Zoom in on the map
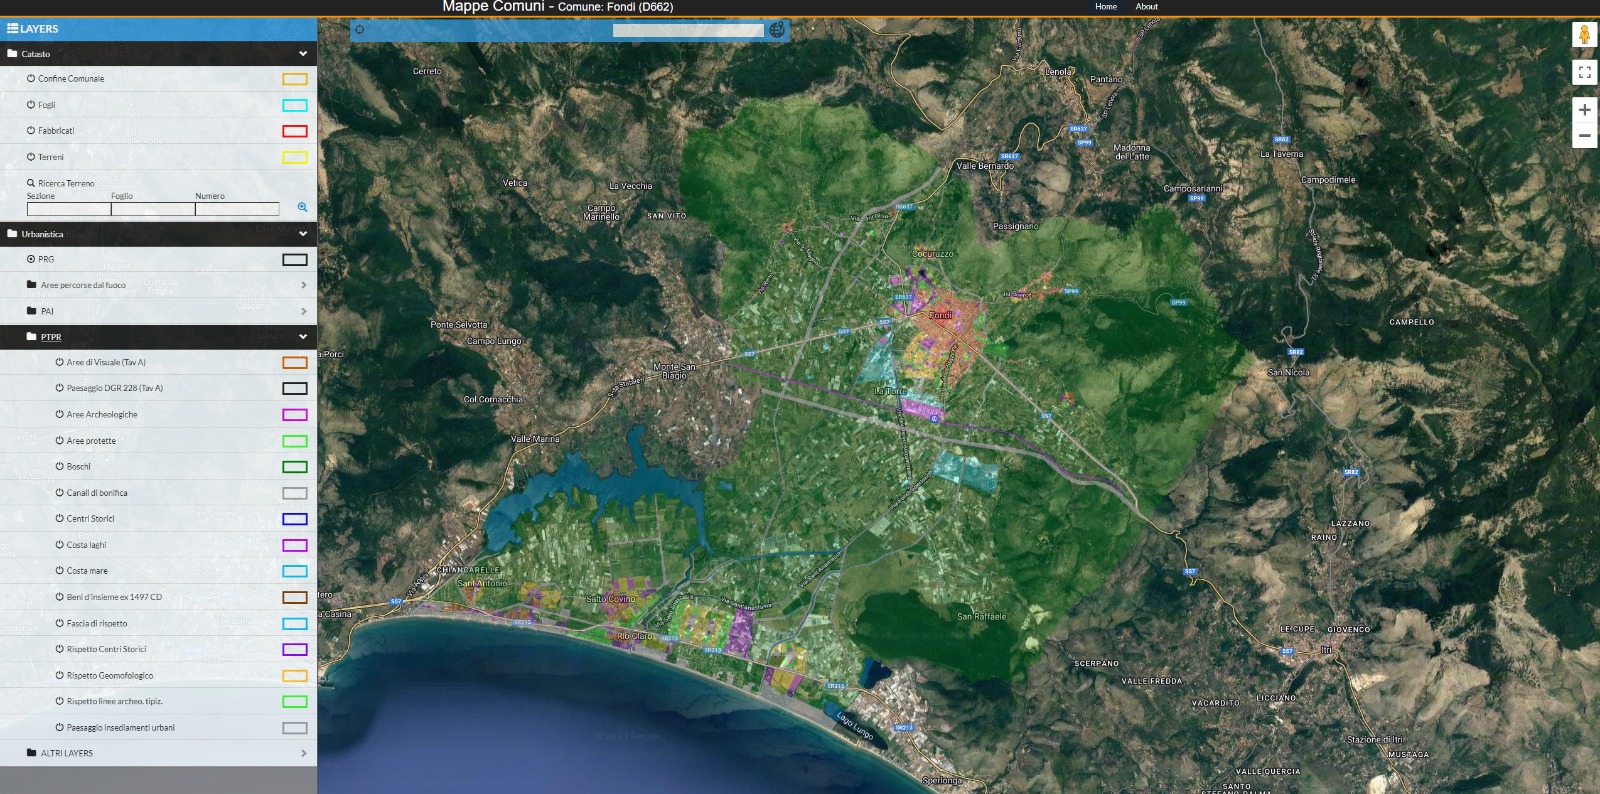The width and height of the screenshot is (1600, 794). pyautogui.click(x=1584, y=110)
